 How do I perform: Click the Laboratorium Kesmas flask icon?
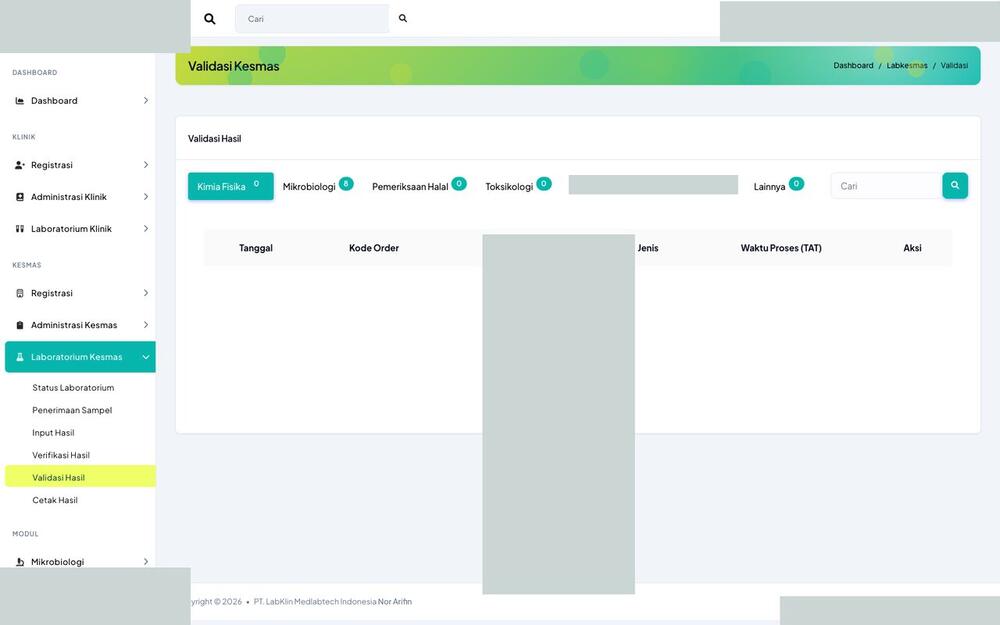click(20, 357)
